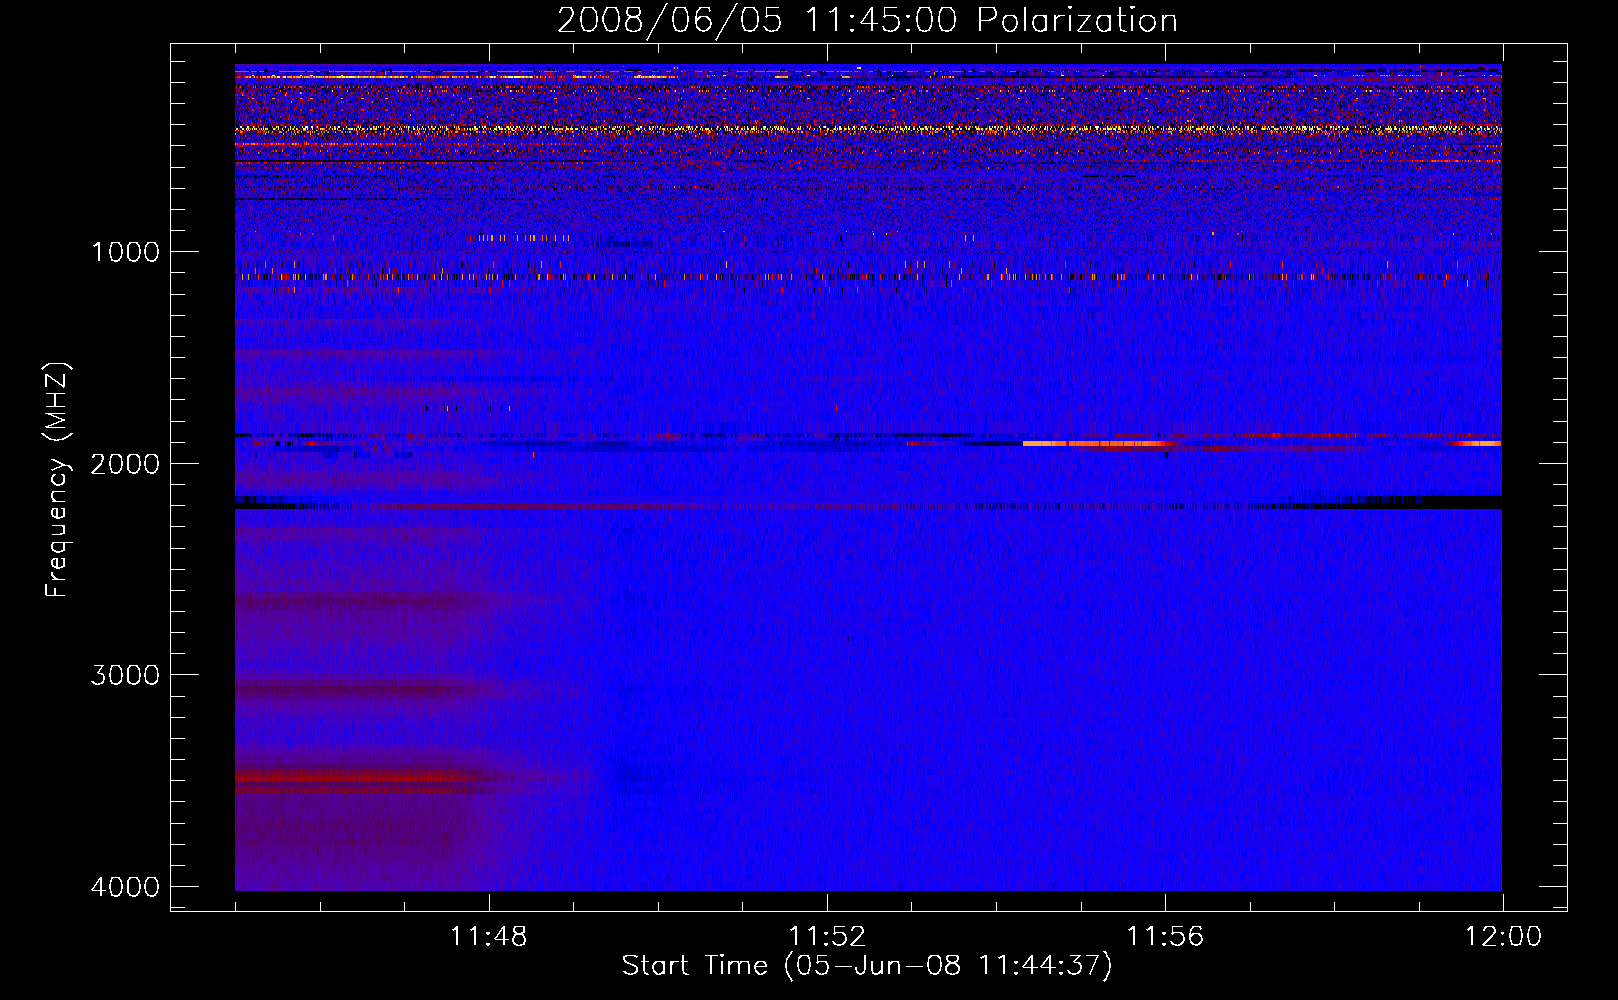The image size is (1618, 1000).
Task: Click the '12:00' time tick label
Action: pos(1503,937)
